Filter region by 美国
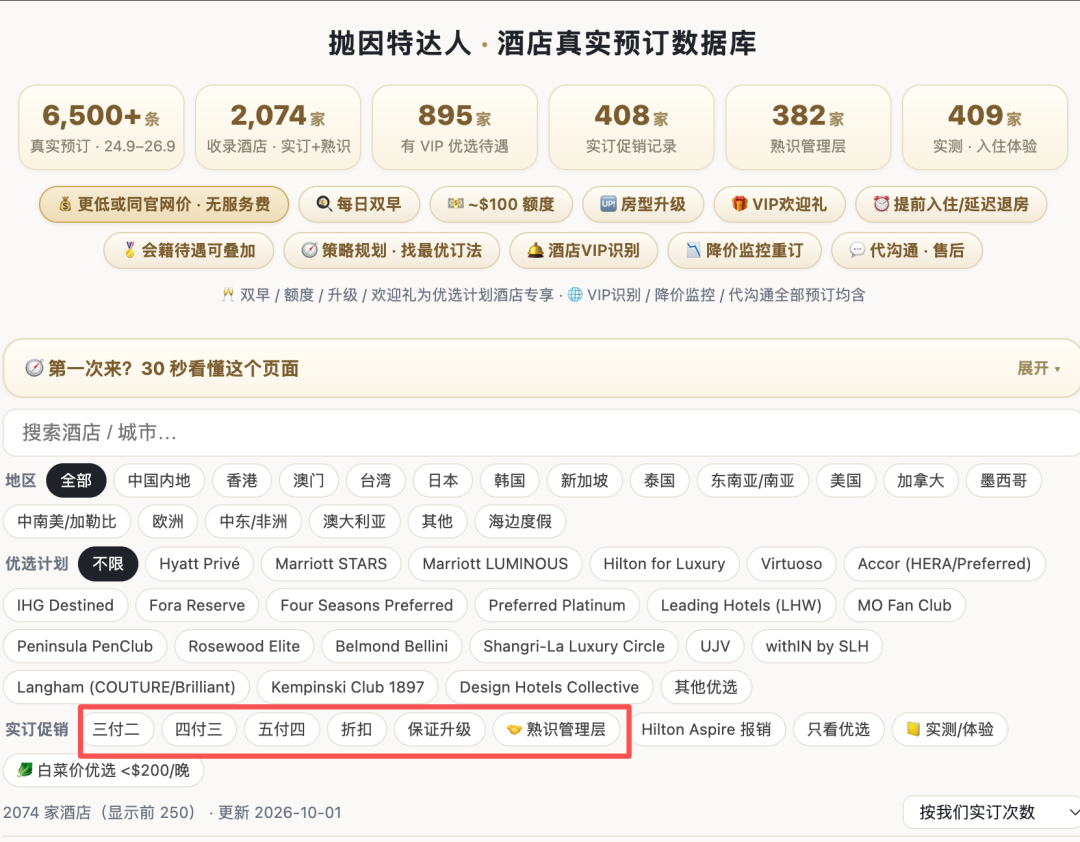Viewport: 1080px width, 842px height. pyautogui.click(x=845, y=480)
